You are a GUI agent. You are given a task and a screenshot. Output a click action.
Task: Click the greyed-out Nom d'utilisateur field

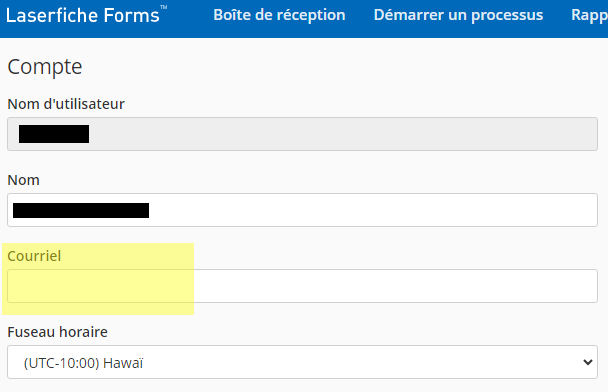[x=302, y=134]
